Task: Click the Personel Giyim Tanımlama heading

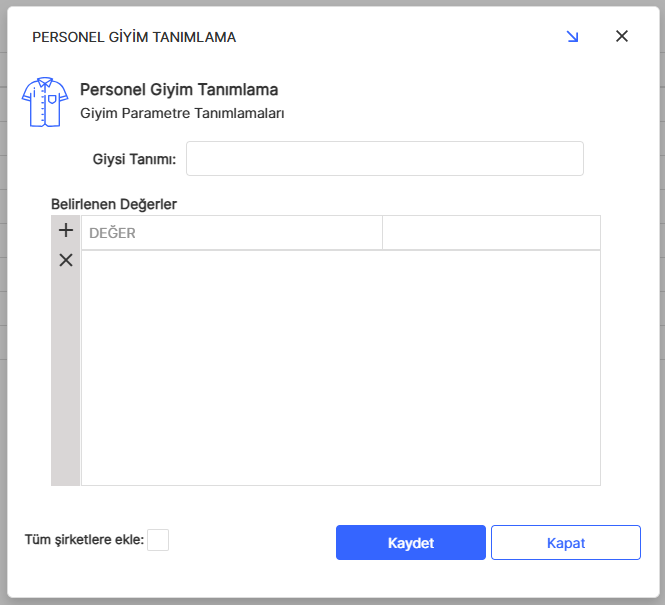Action: click(x=179, y=90)
